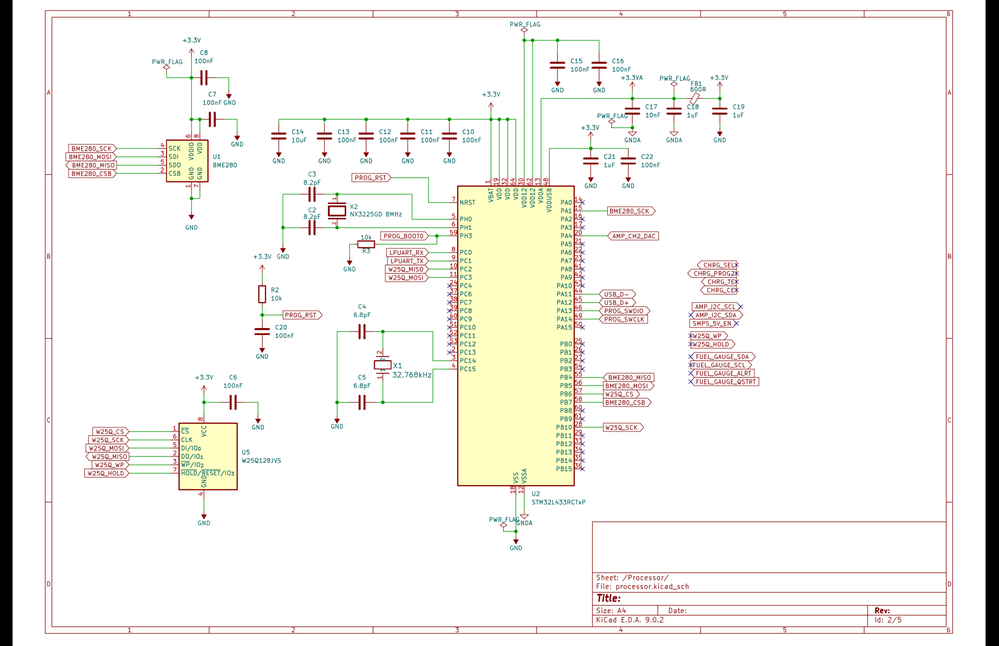Select the STM32L433RCTxP microcontroller U2
Screen dimensions: 999x646
(515, 335)
